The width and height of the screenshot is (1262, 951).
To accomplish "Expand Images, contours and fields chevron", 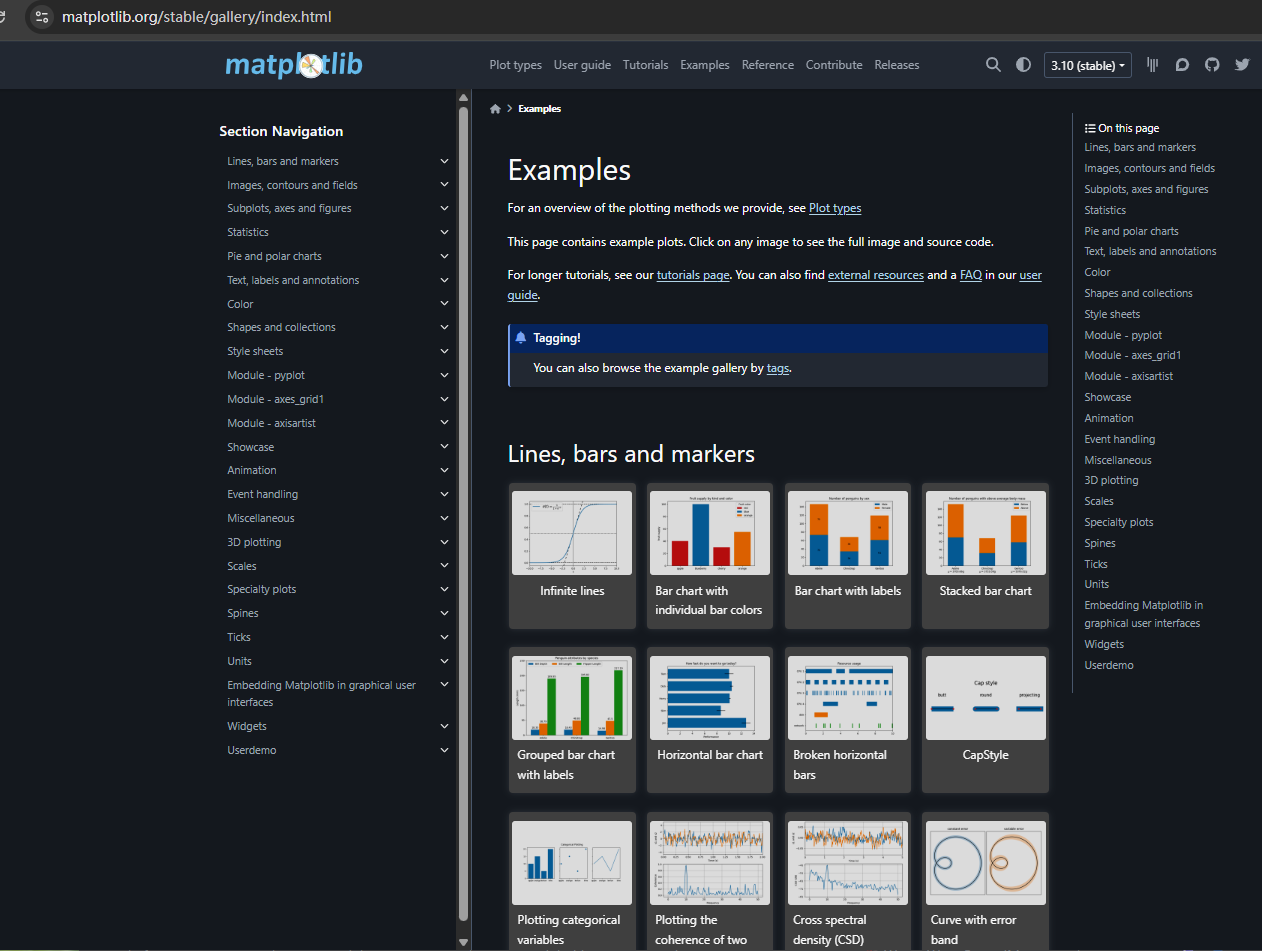I will [444, 185].
